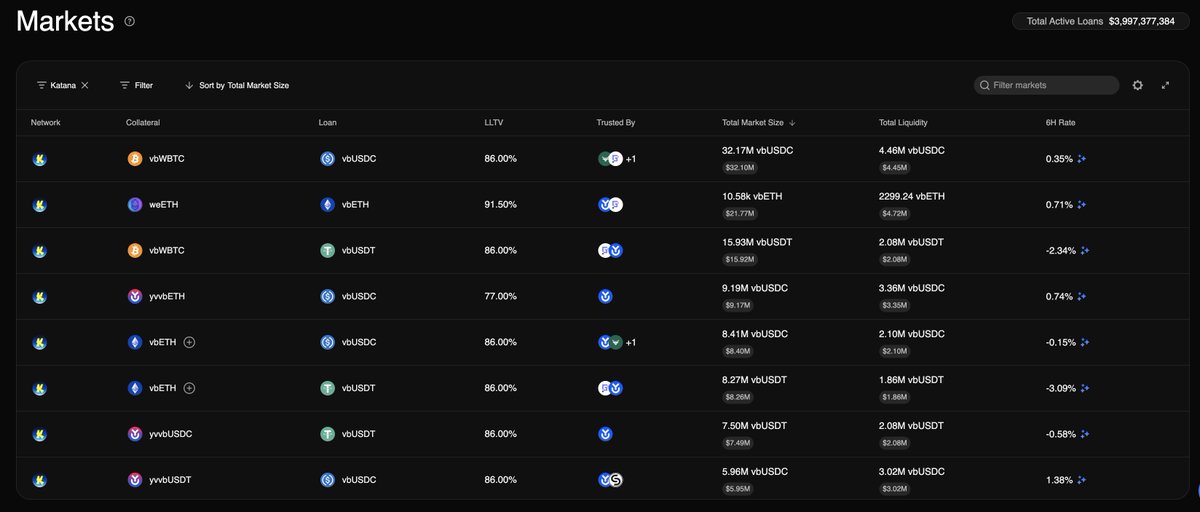Expand extra collateral on vbETH/vbUSDT row

(189, 388)
